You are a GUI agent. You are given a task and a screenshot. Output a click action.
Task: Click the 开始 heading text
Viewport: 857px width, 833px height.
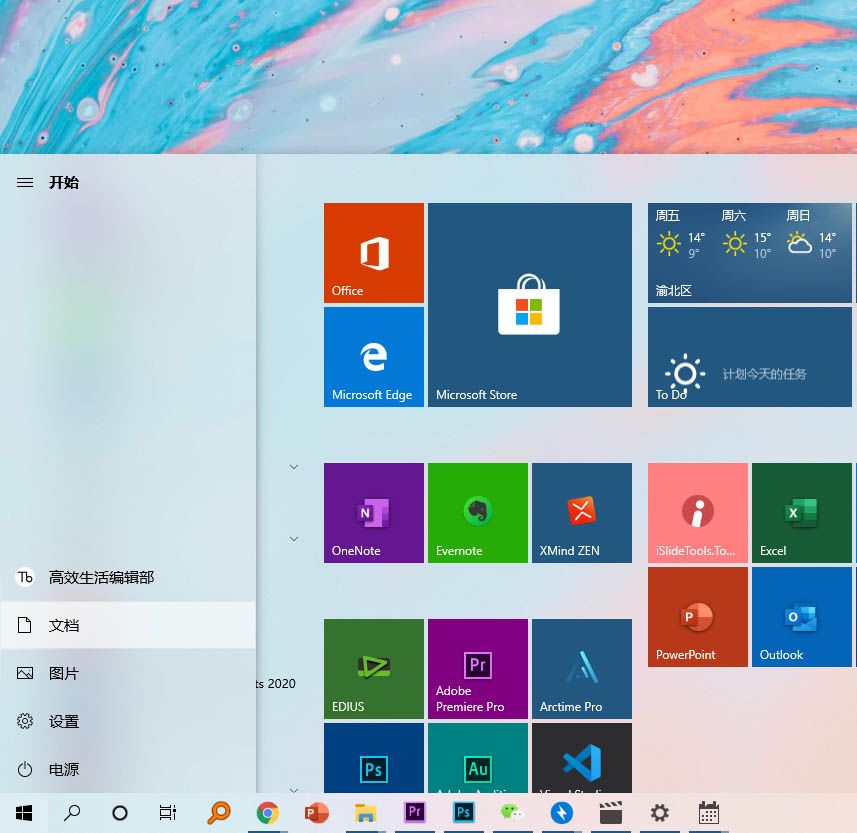pos(64,183)
